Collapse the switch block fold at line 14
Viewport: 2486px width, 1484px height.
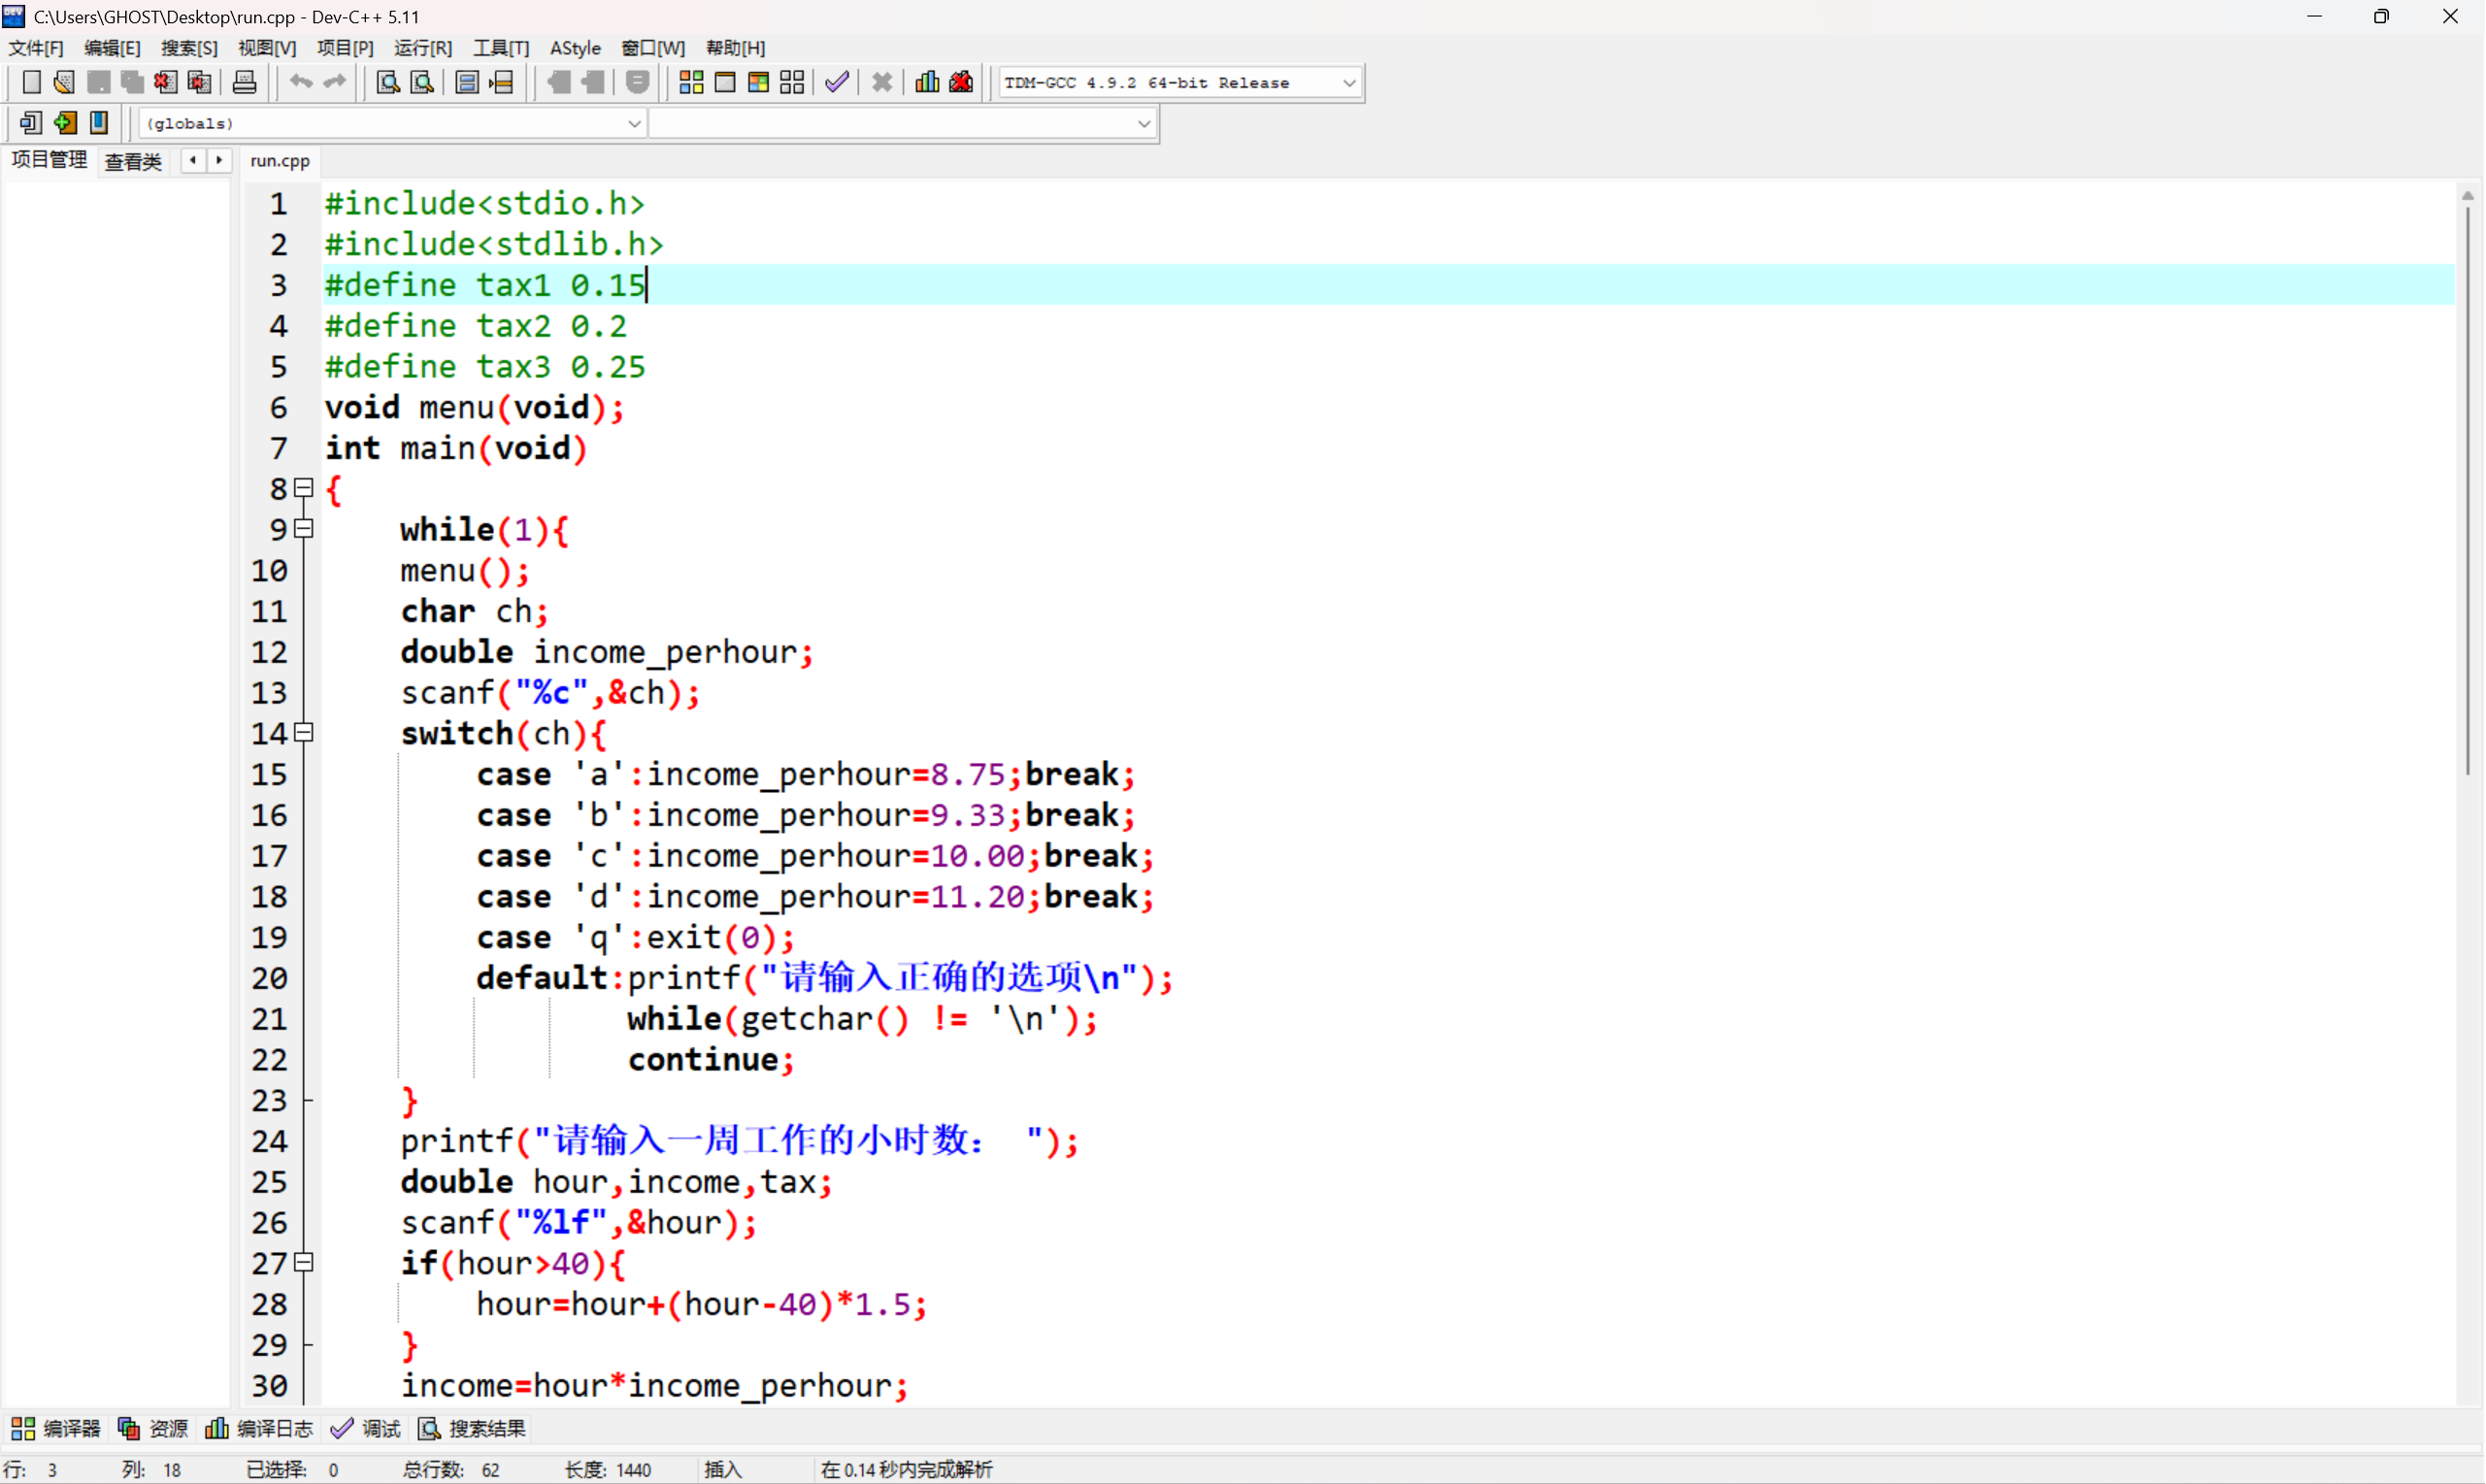point(304,733)
